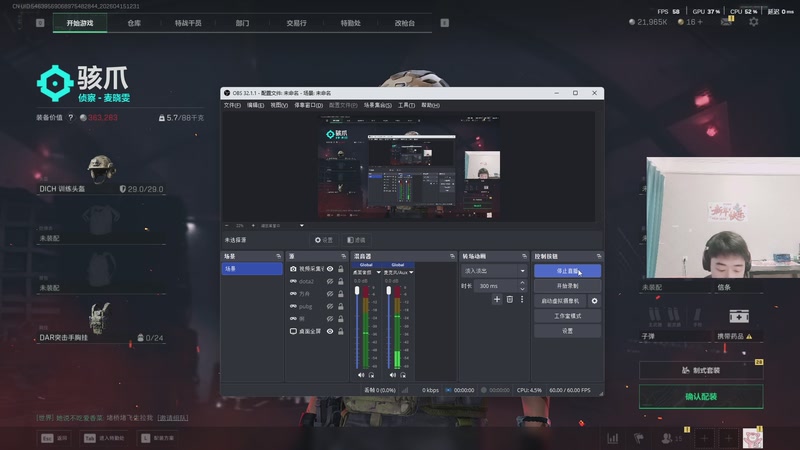The image size is (800, 450).
Task: Open the 场景集合(S) menu in OBS
Action: click(x=378, y=105)
